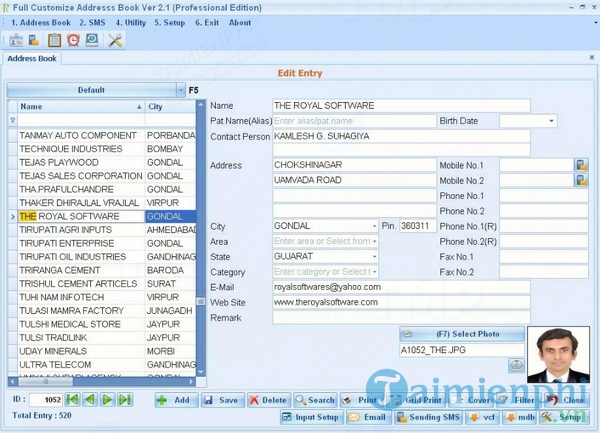
Task: Expand the Birth Date picker dropdown
Action: pyautogui.click(x=551, y=121)
